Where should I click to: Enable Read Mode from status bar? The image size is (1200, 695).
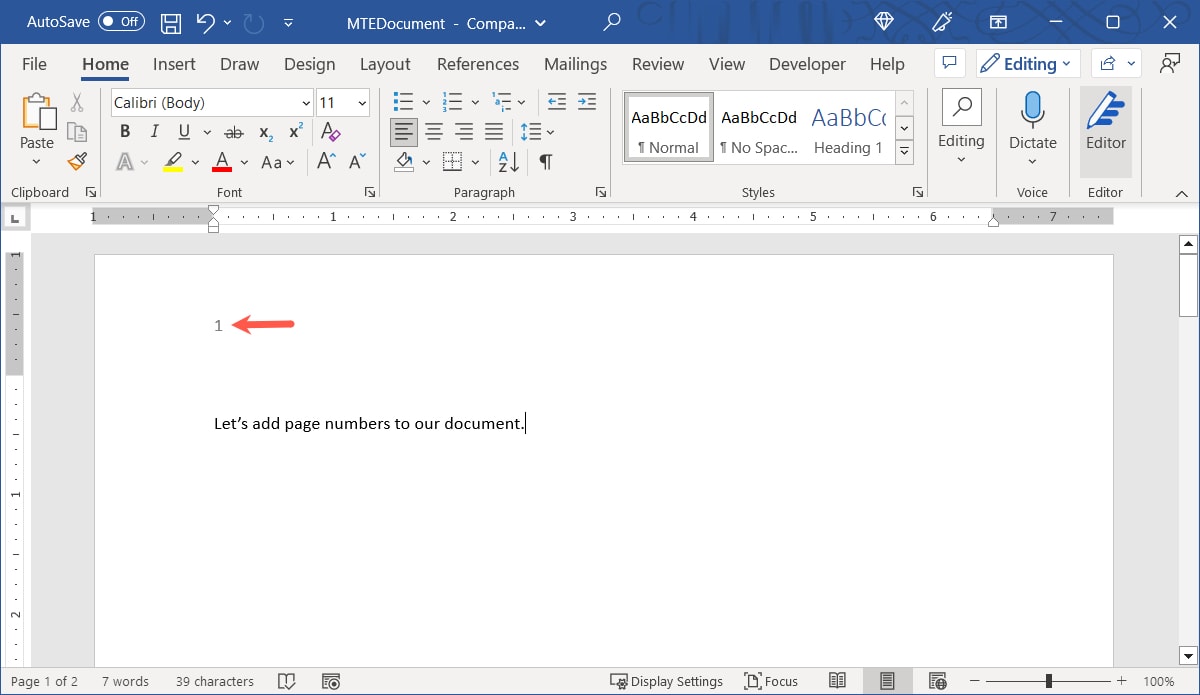(837, 681)
